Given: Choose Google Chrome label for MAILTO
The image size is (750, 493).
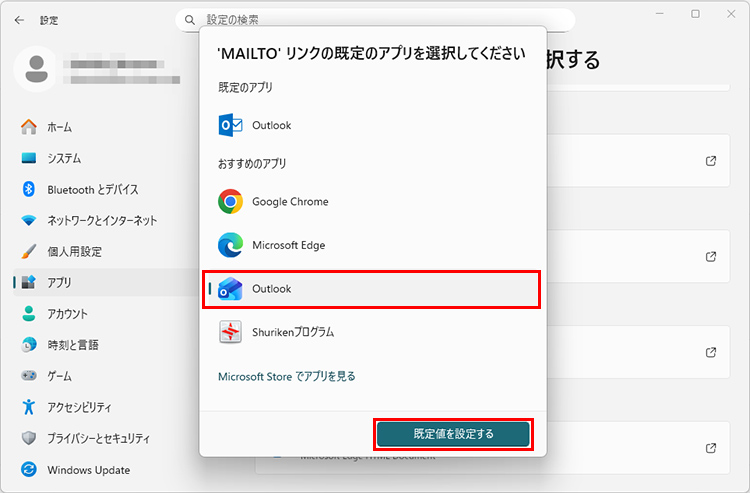Looking at the screenshot, I should point(290,201).
